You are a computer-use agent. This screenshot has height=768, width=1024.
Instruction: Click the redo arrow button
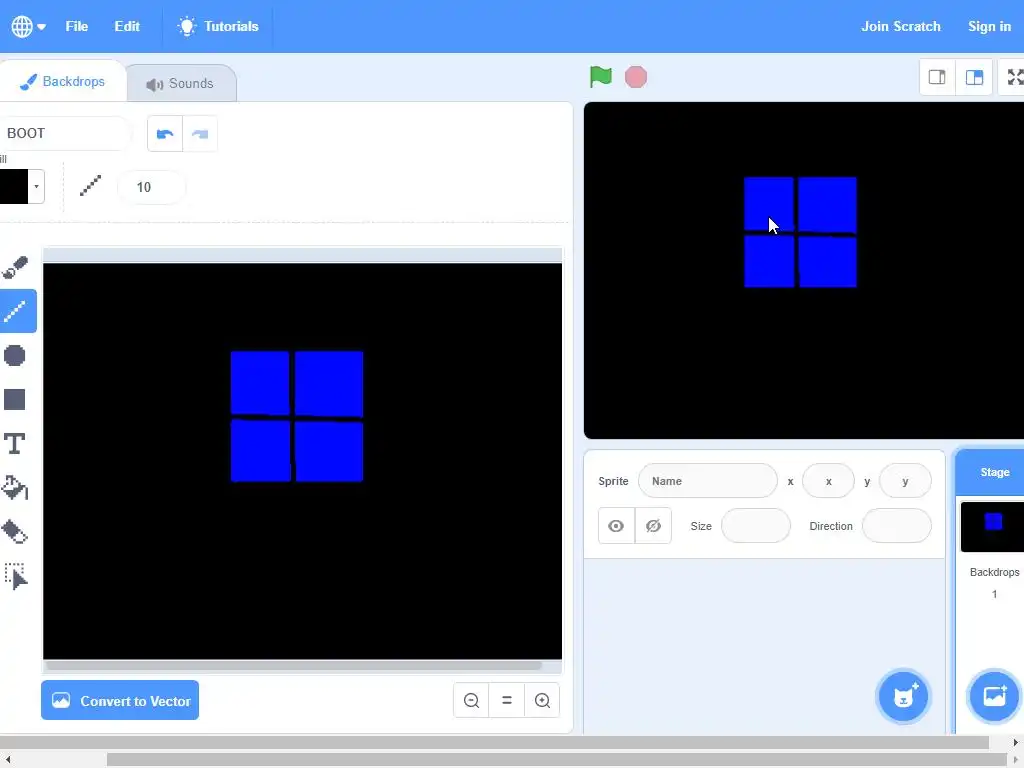point(200,134)
